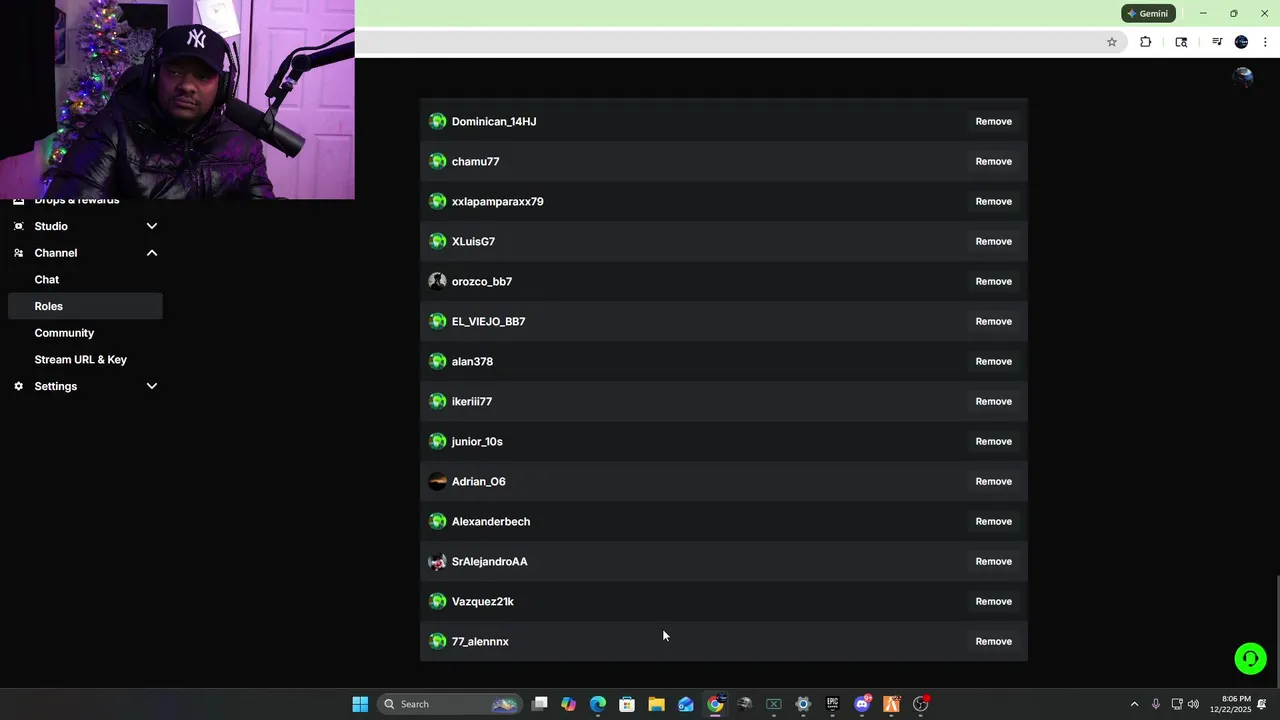This screenshot has width=1280, height=720.
Task: Open Outlook from the taskbar
Action: 686,704
